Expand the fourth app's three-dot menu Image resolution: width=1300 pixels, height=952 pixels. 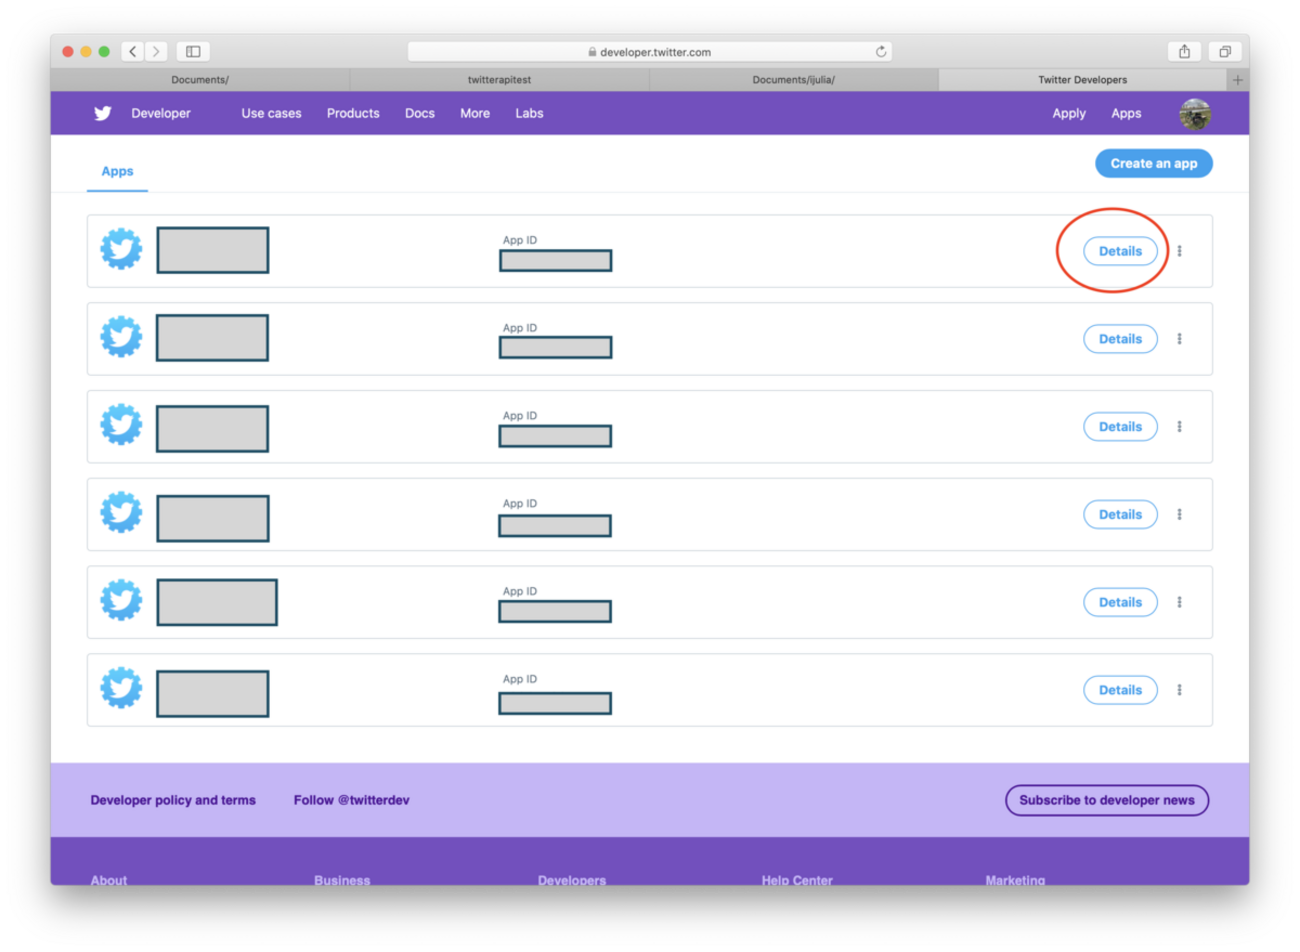pos(1180,515)
